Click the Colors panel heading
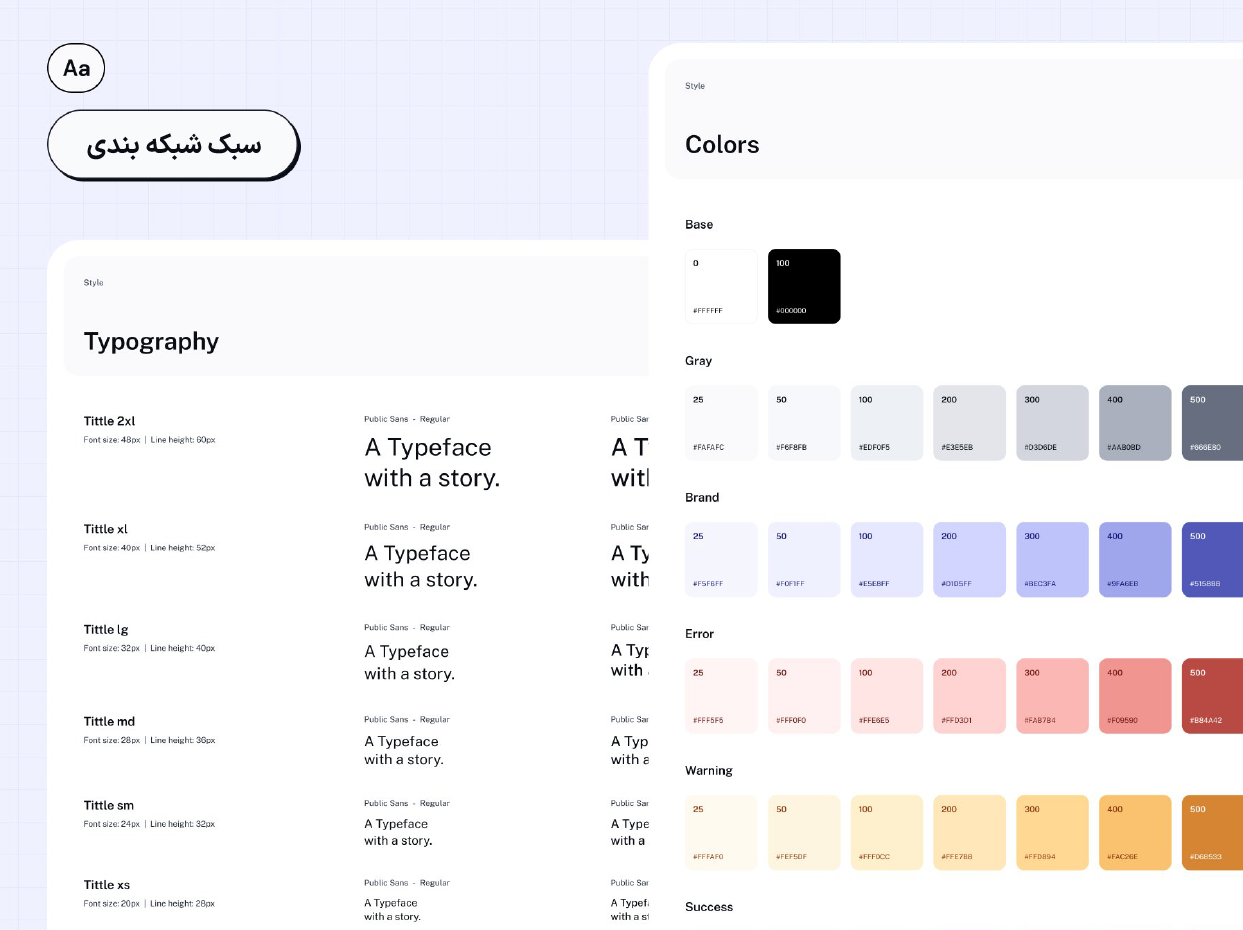 click(722, 145)
